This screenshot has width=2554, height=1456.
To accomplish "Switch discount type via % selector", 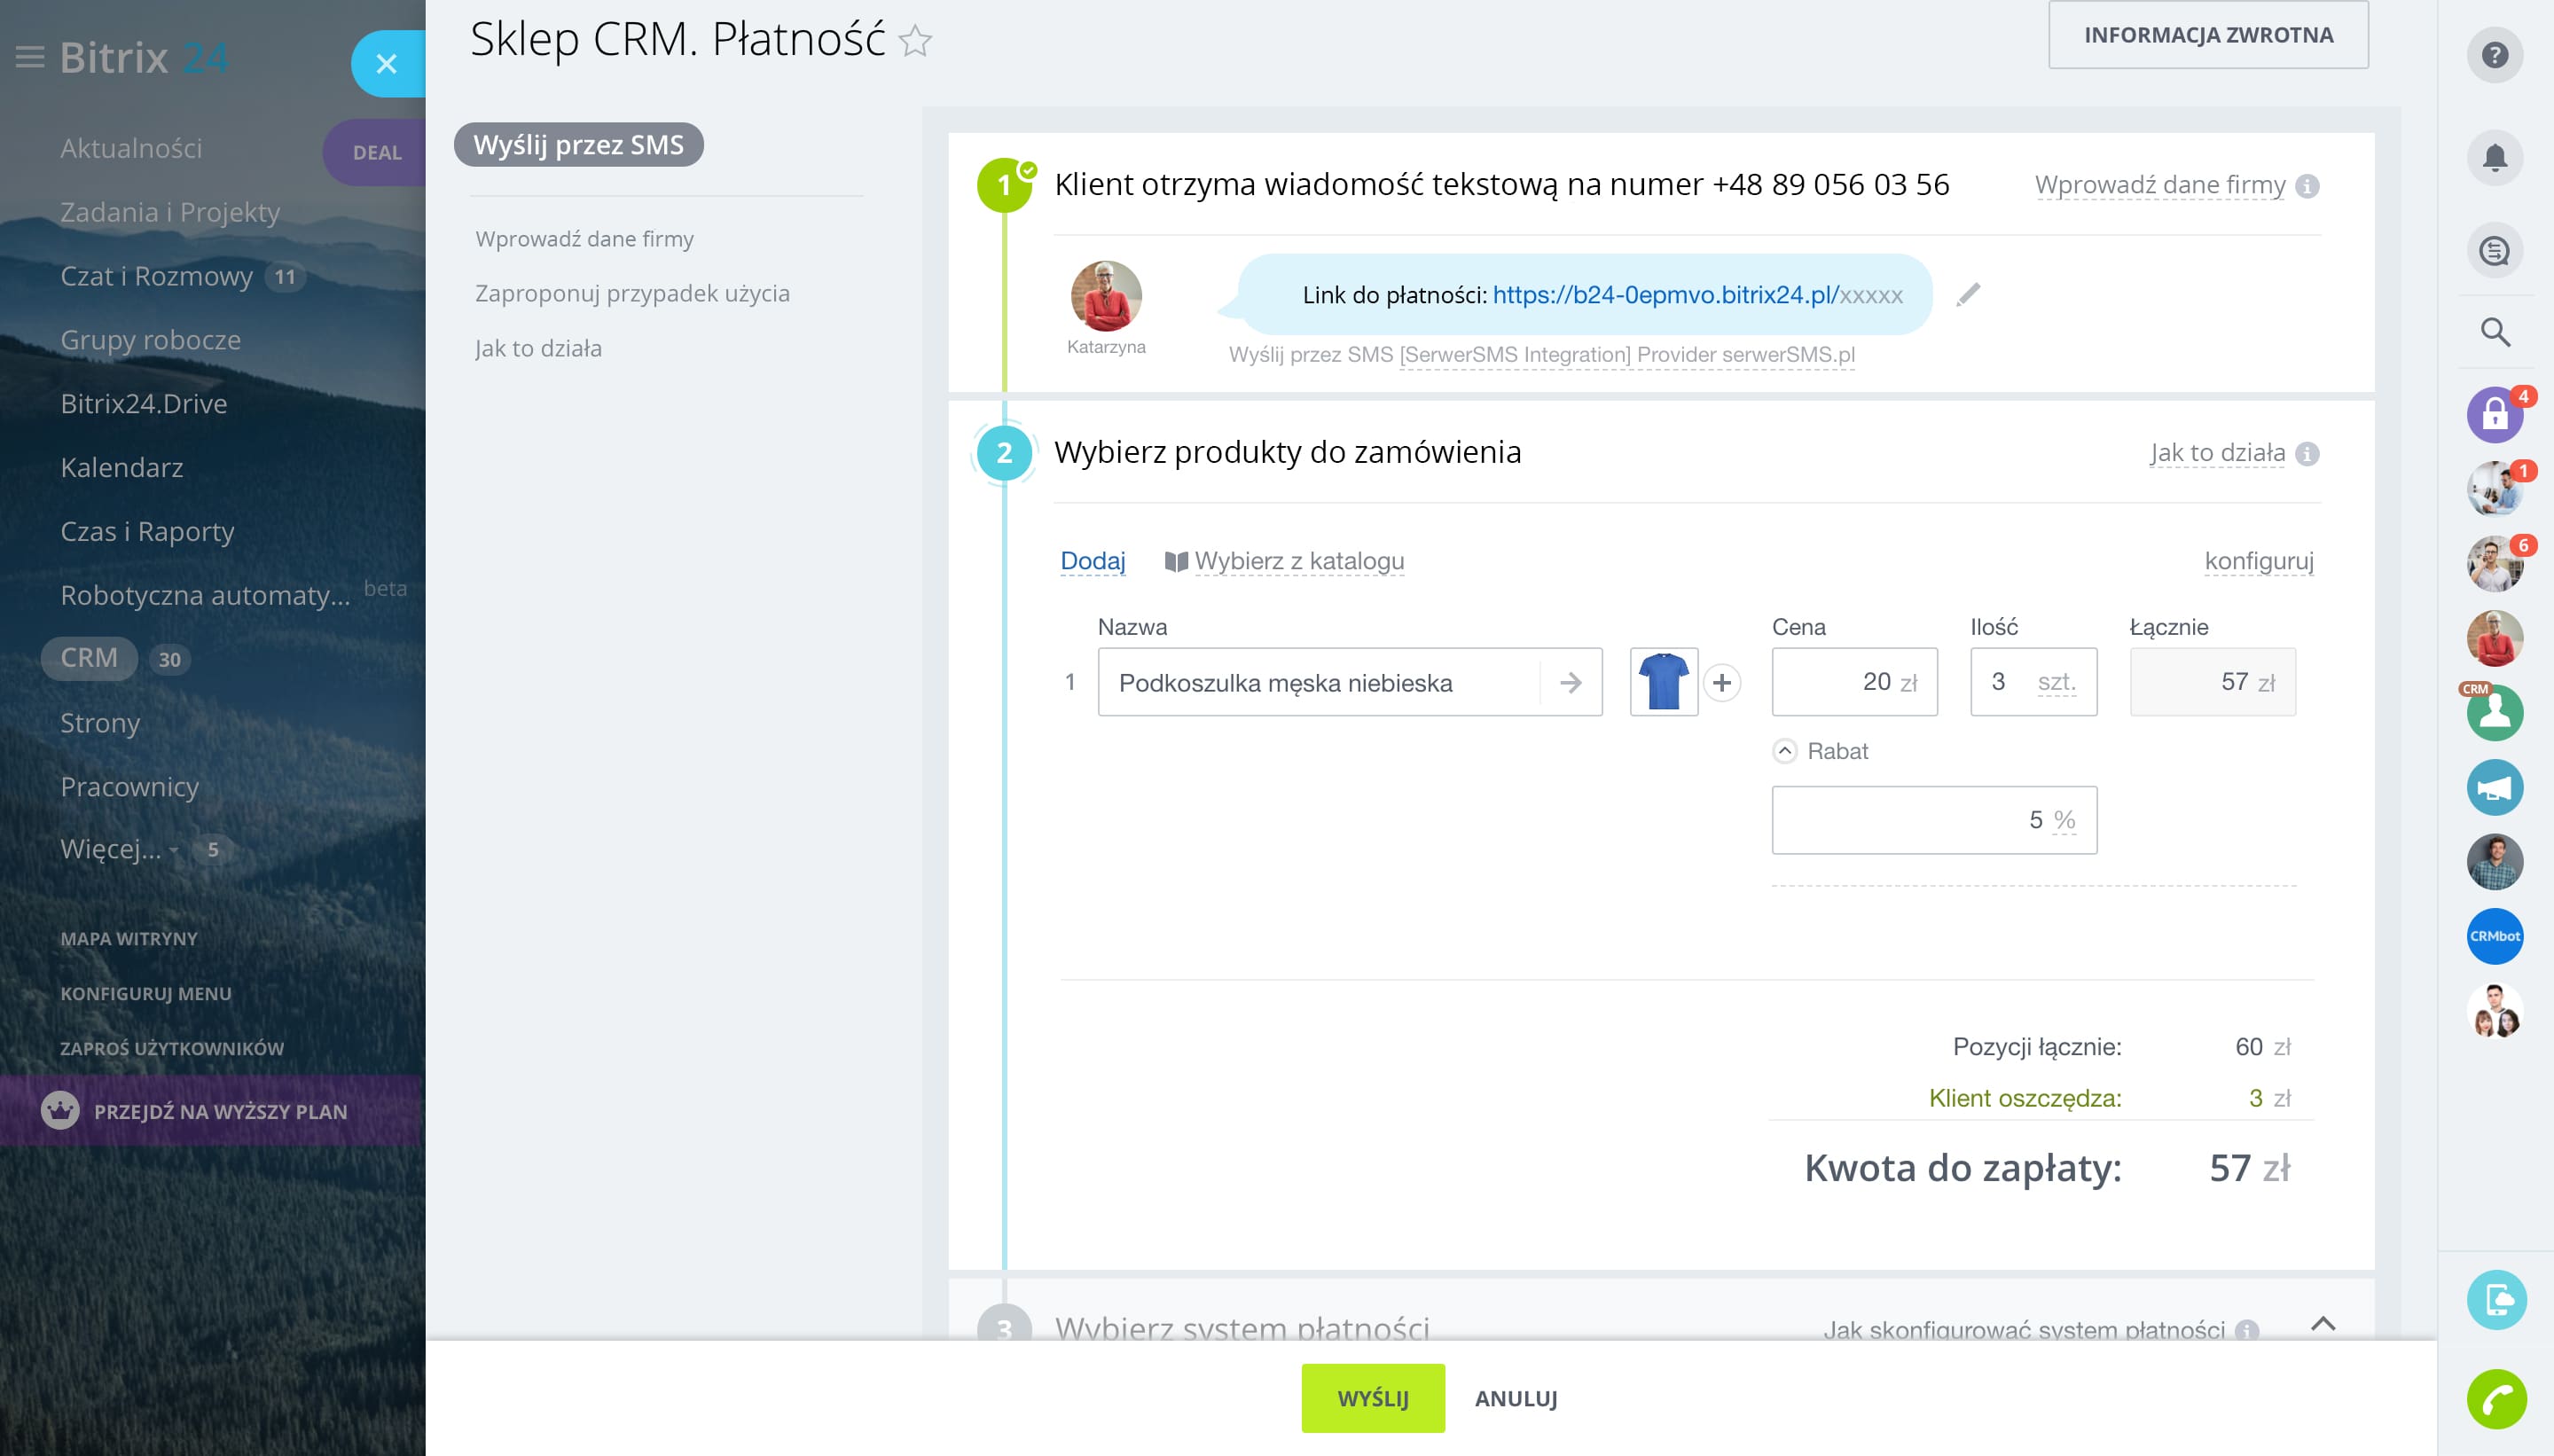I will coord(2064,820).
